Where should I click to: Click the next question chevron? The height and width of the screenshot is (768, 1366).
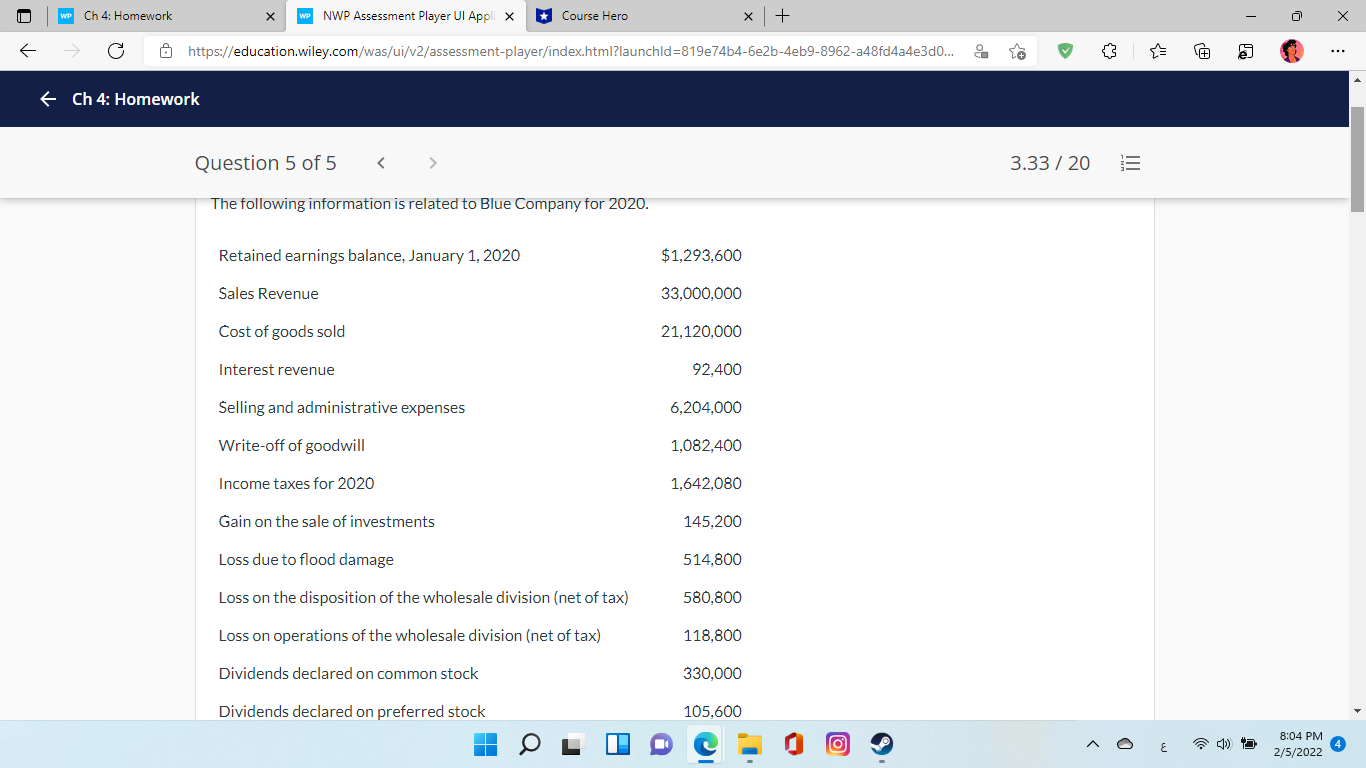pos(432,162)
